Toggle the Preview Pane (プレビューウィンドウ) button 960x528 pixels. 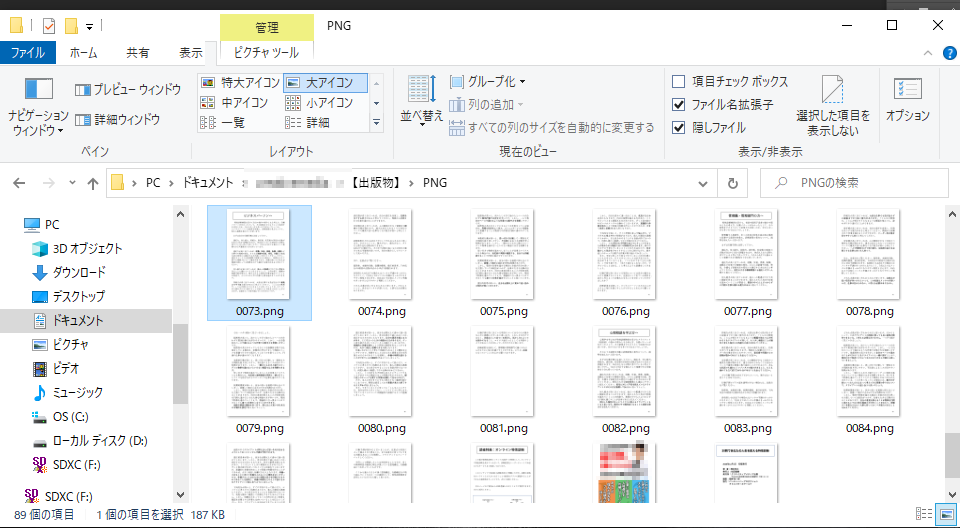pyautogui.click(x=128, y=90)
